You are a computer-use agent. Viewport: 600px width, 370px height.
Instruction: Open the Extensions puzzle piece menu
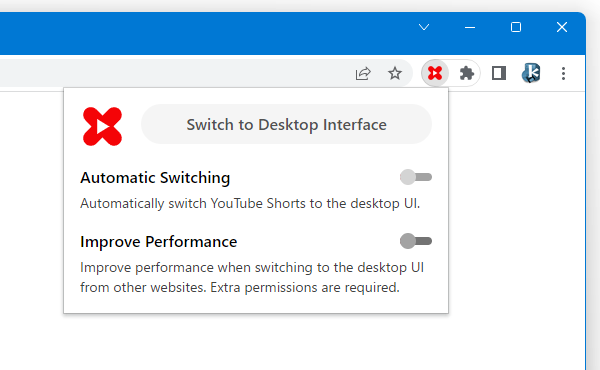tap(466, 73)
